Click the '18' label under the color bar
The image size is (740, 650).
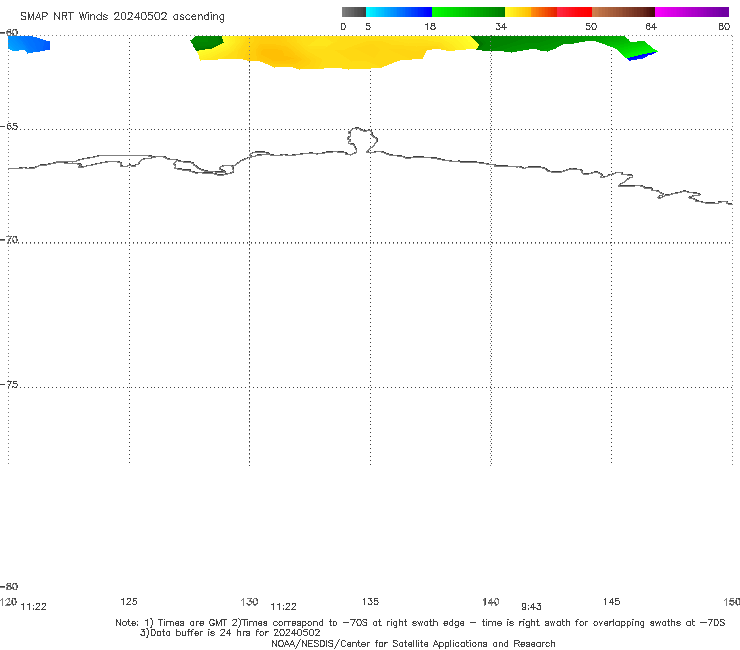point(430,26)
